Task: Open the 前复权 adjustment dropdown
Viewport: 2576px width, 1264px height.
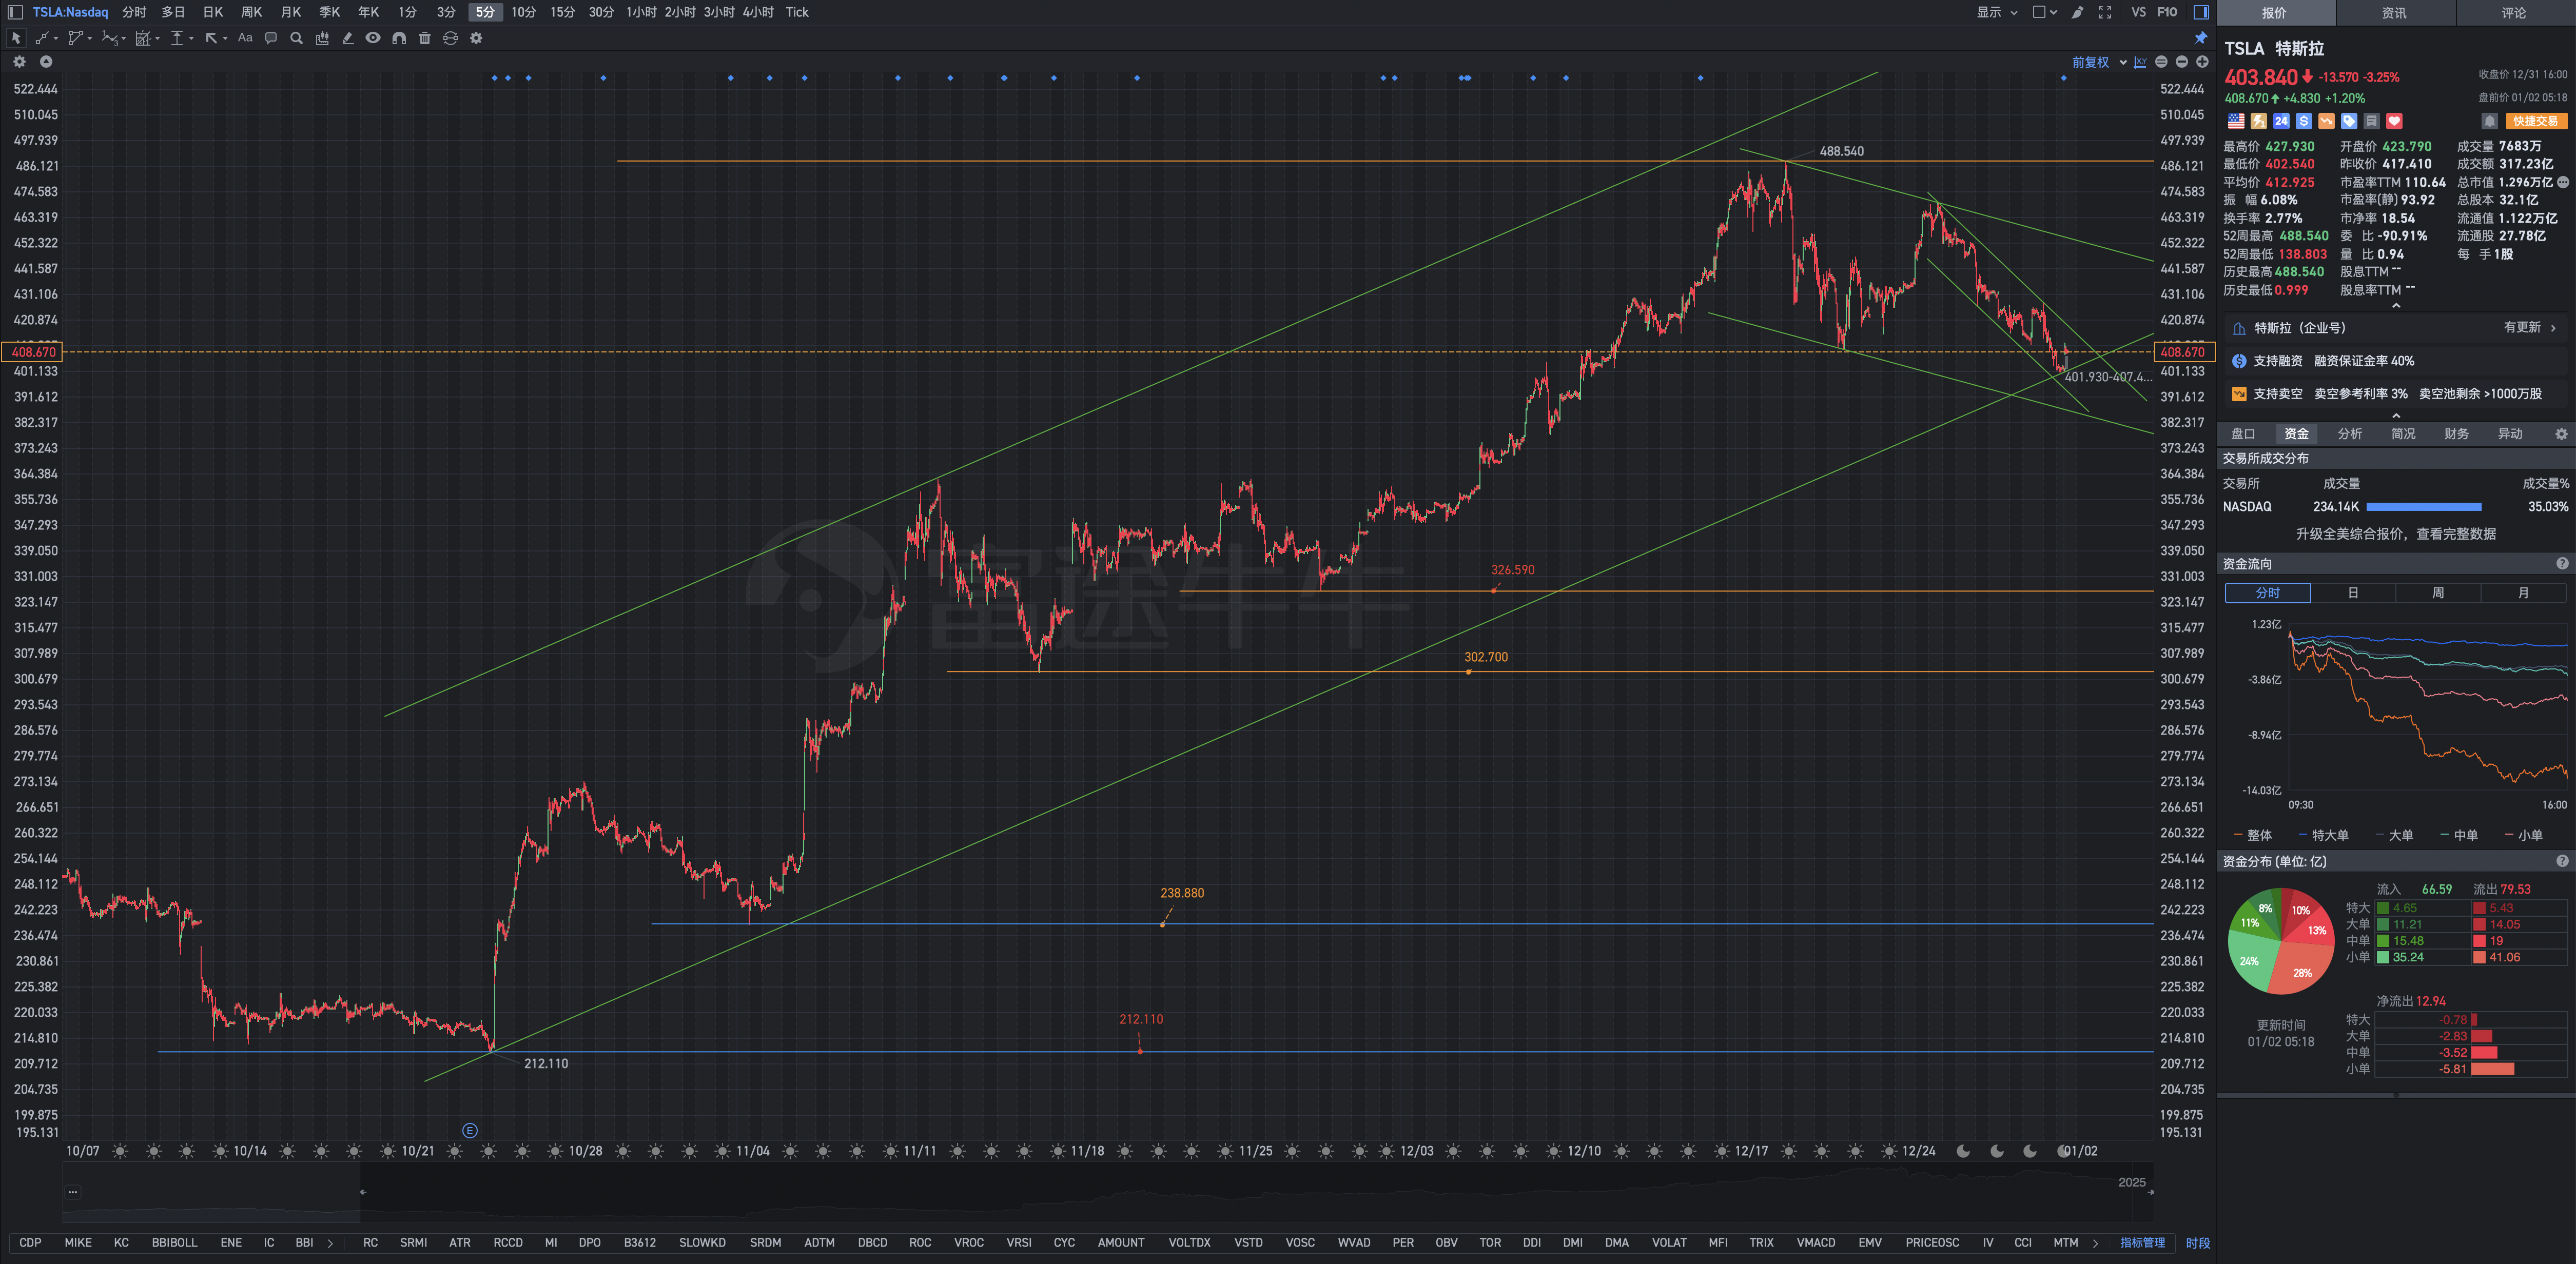Action: pyautogui.click(x=2098, y=62)
